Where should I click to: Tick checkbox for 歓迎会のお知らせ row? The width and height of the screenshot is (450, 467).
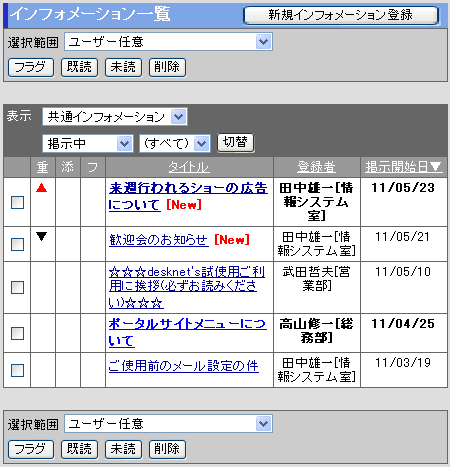pos(17,244)
